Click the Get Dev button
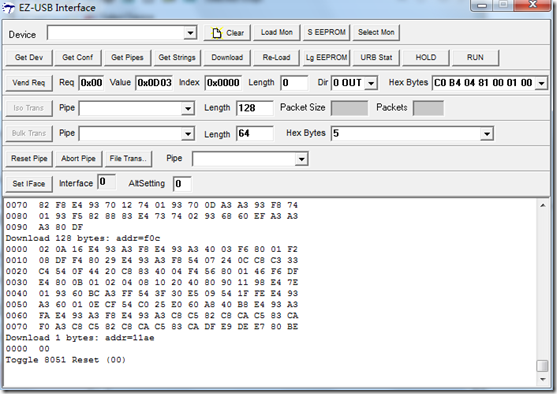Viewport: 557px width, 394px height. pyautogui.click(x=29, y=58)
